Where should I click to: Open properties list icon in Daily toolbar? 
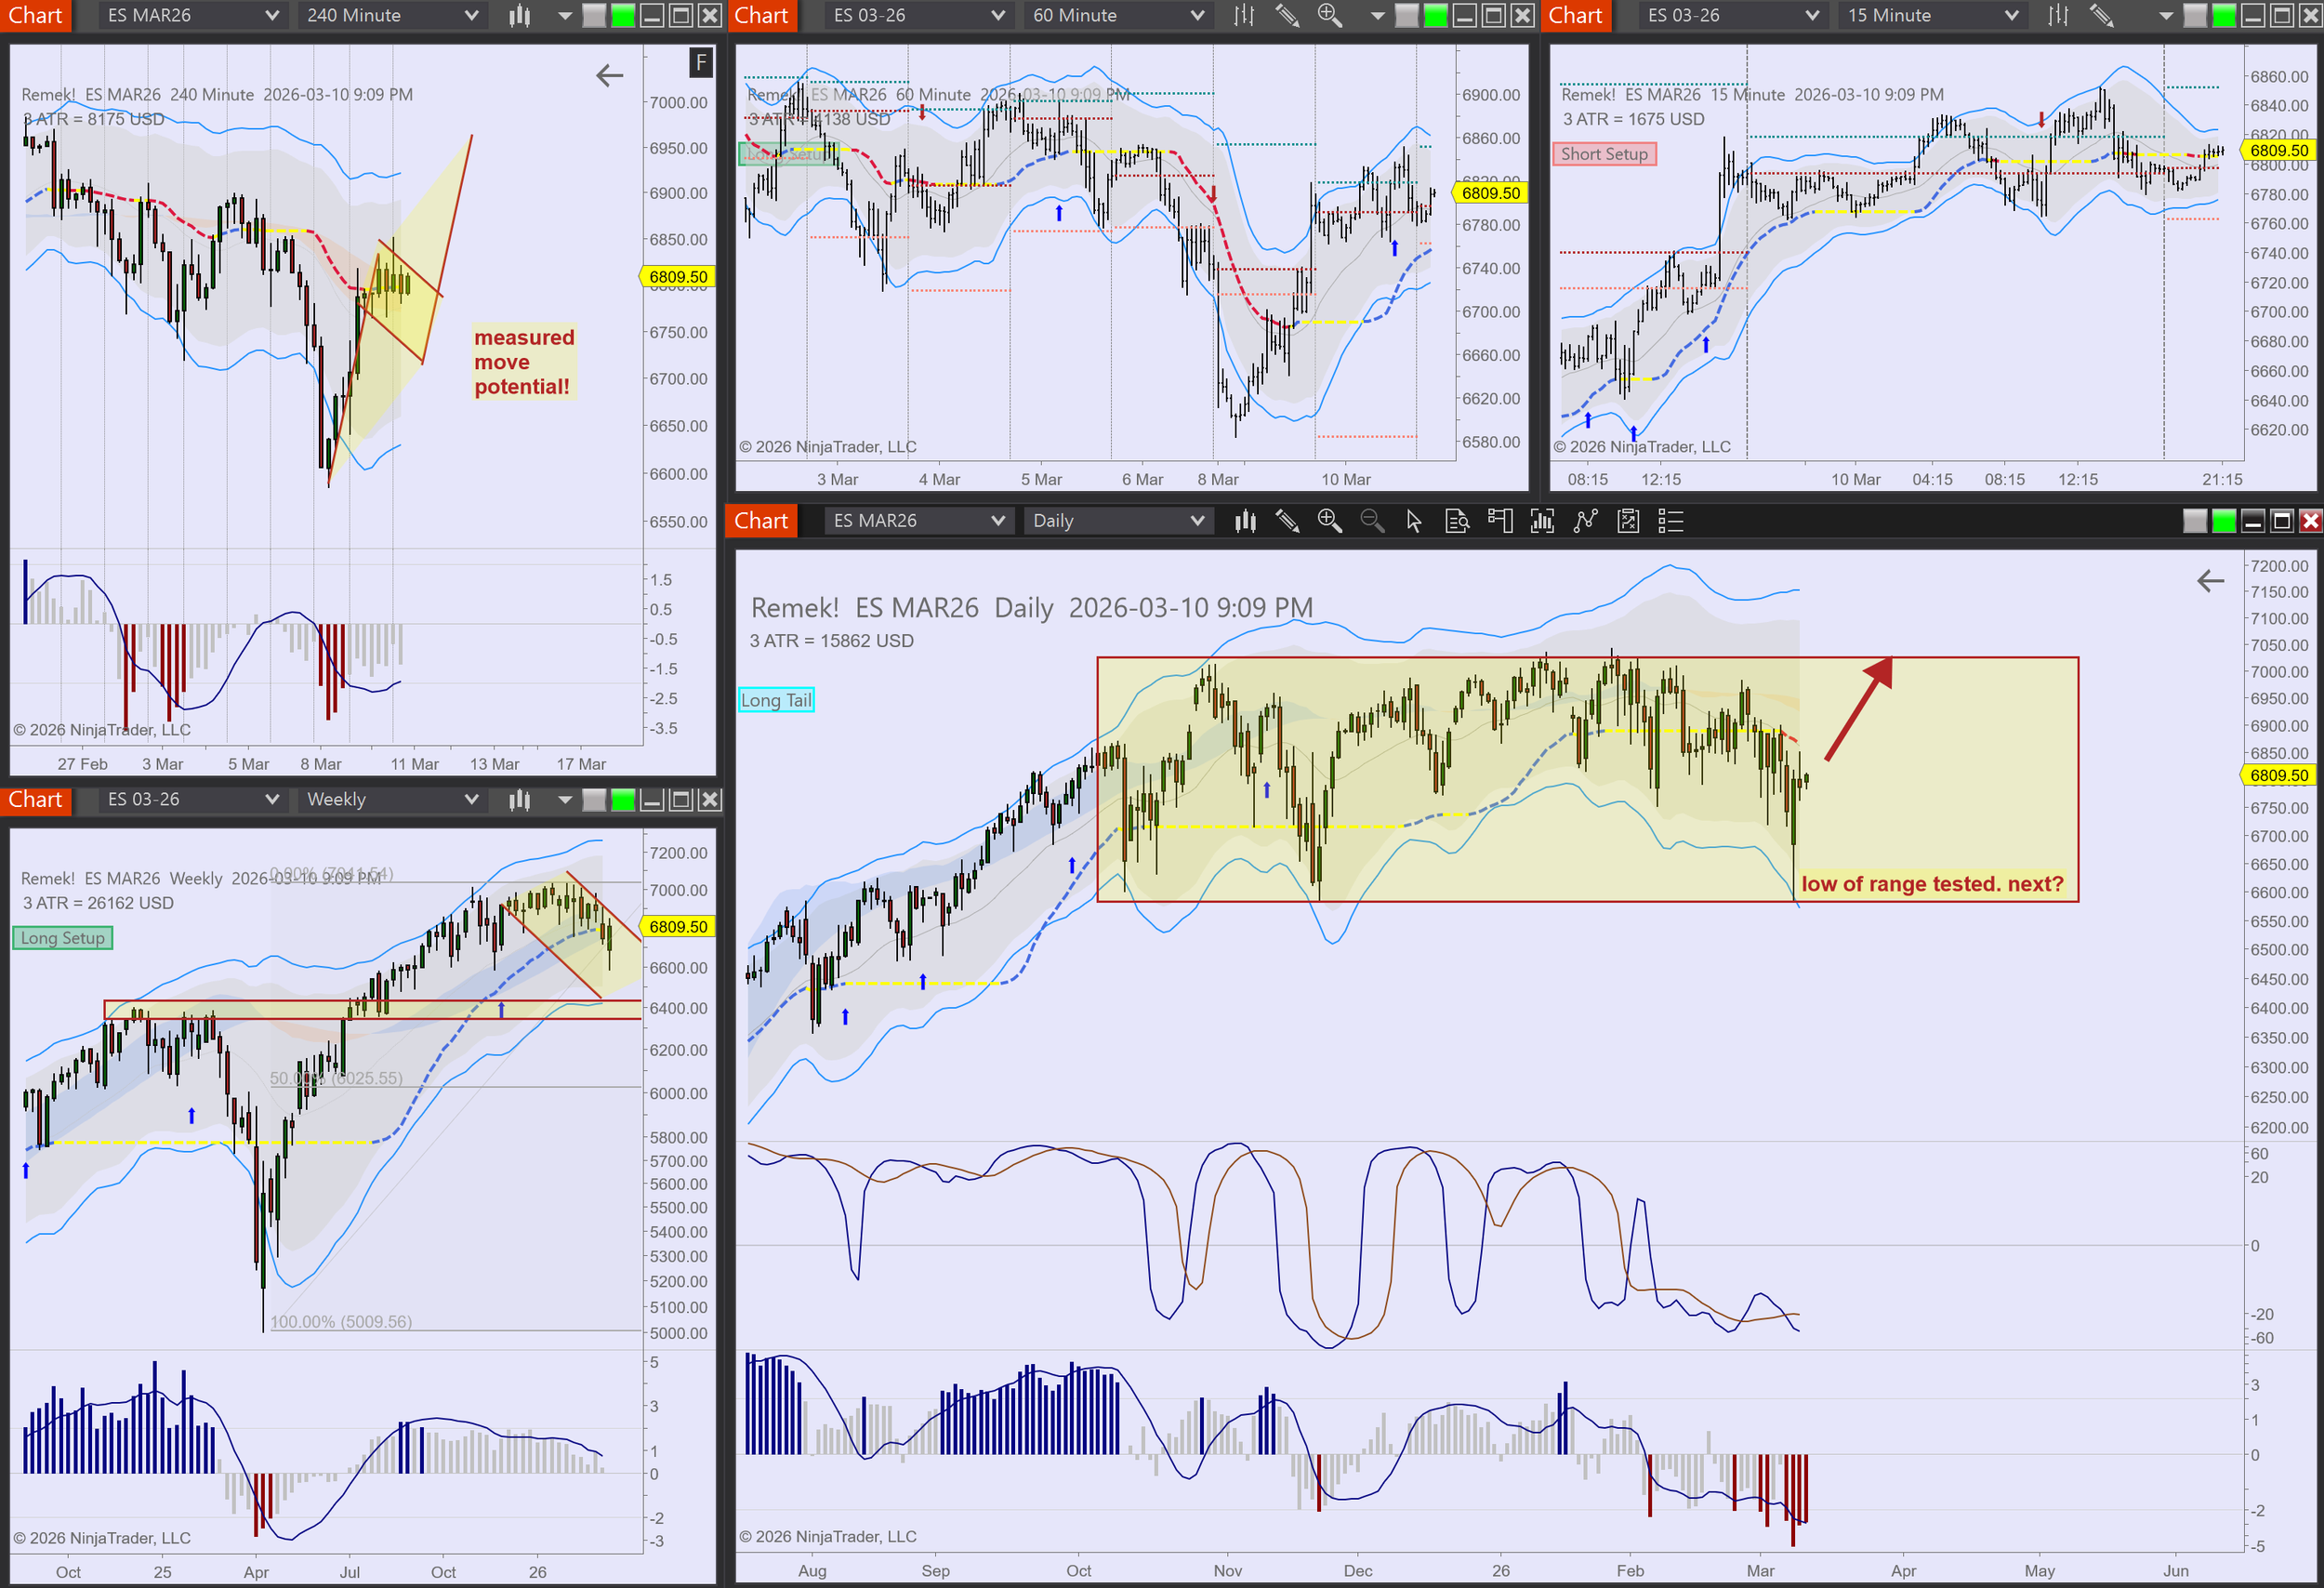1670,521
